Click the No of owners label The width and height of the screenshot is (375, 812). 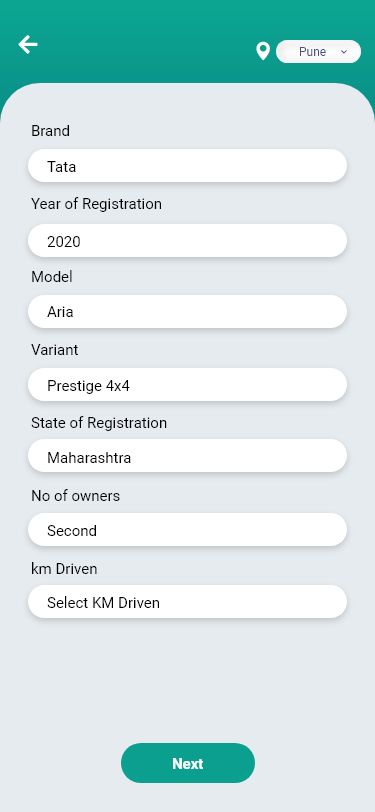[76, 496]
